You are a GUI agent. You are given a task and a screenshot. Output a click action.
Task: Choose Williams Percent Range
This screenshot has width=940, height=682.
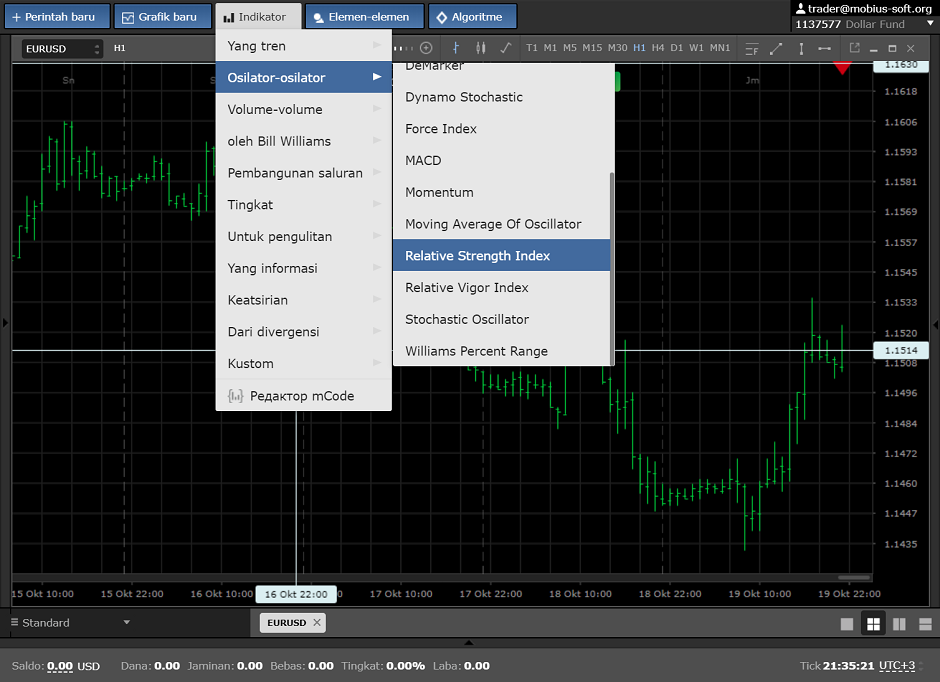[501, 351]
